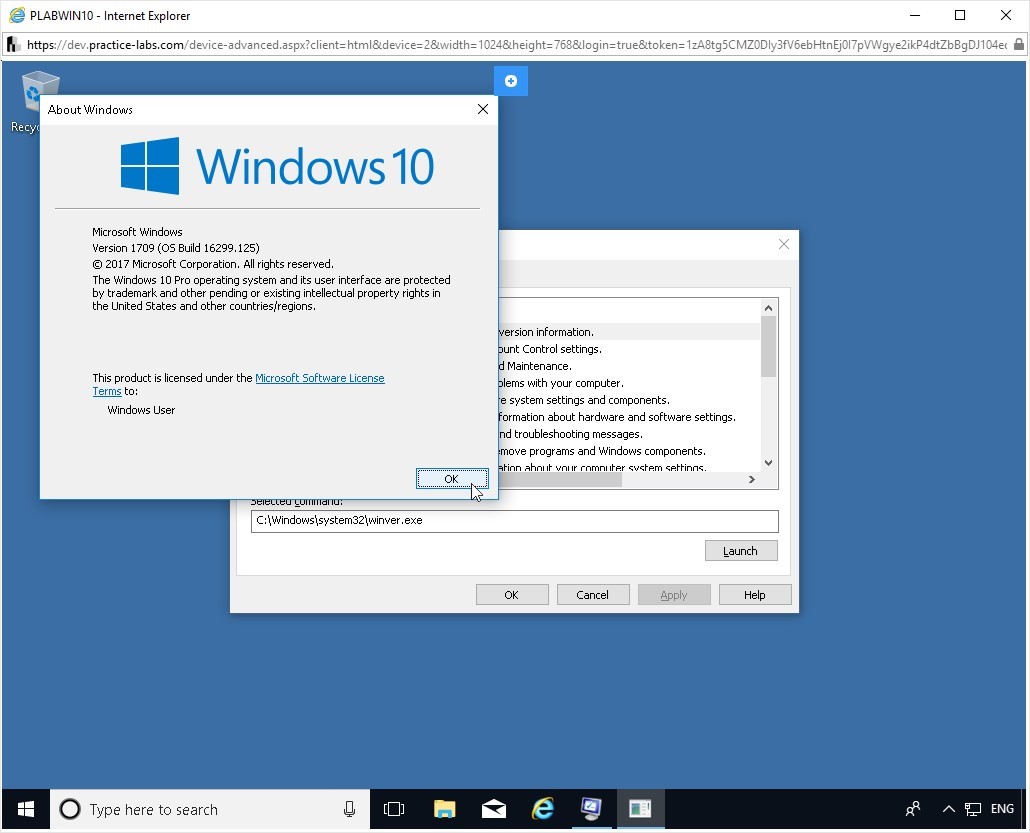Click the Launch button
The image size is (1030, 833).
tap(741, 551)
